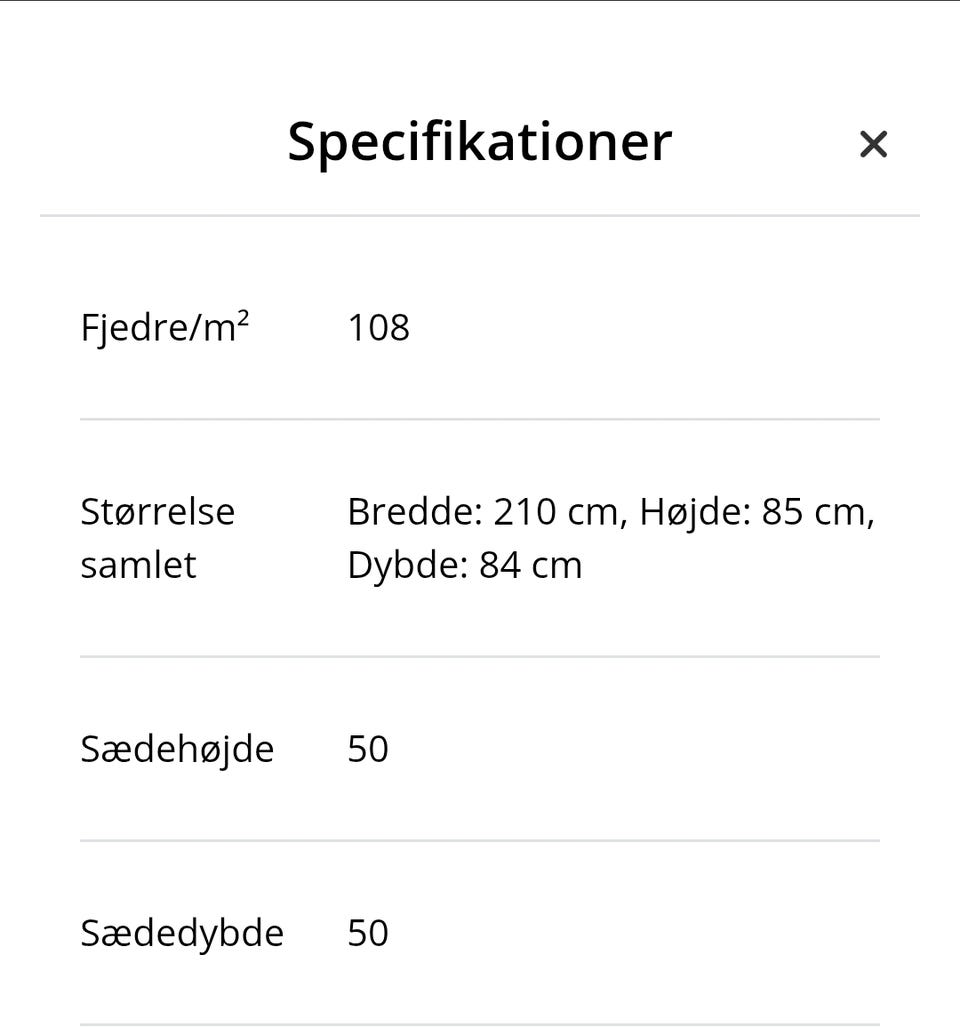Viewport: 960px width, 1027px height.
Task: Click the Fjedre/m² specification row
Action: tap(480, 327)
